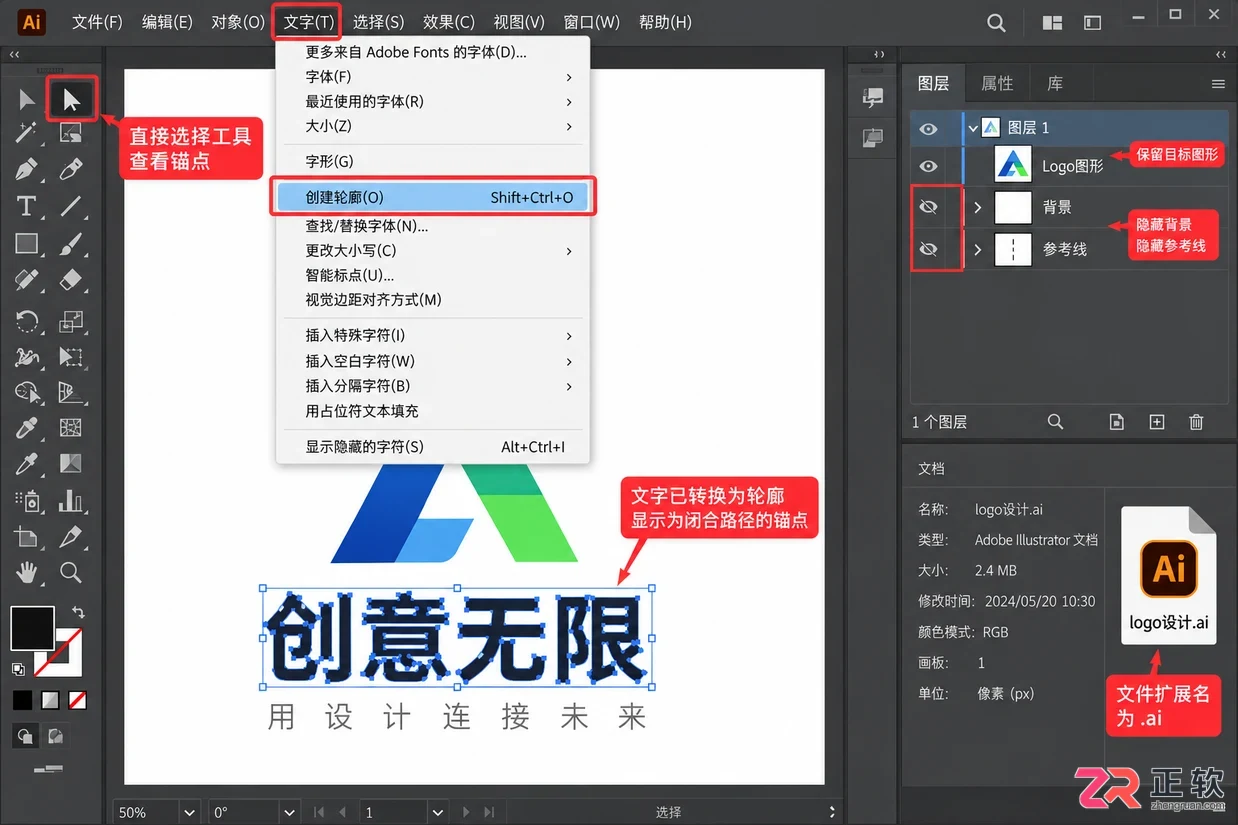The image size is (1238, 825).
Task: Expand the 参考线 layer
Action: click(x=978, y=249)
